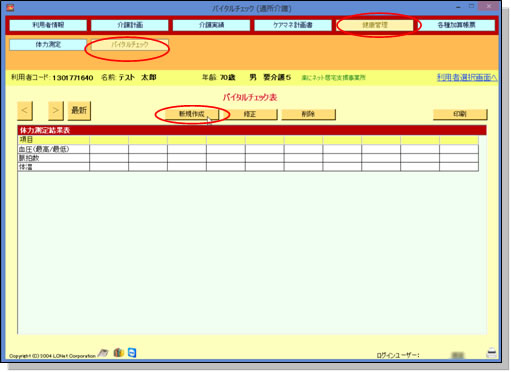Select the 体温 row label
Viewport: 511px width, 372px height.
tap(54, 167)
